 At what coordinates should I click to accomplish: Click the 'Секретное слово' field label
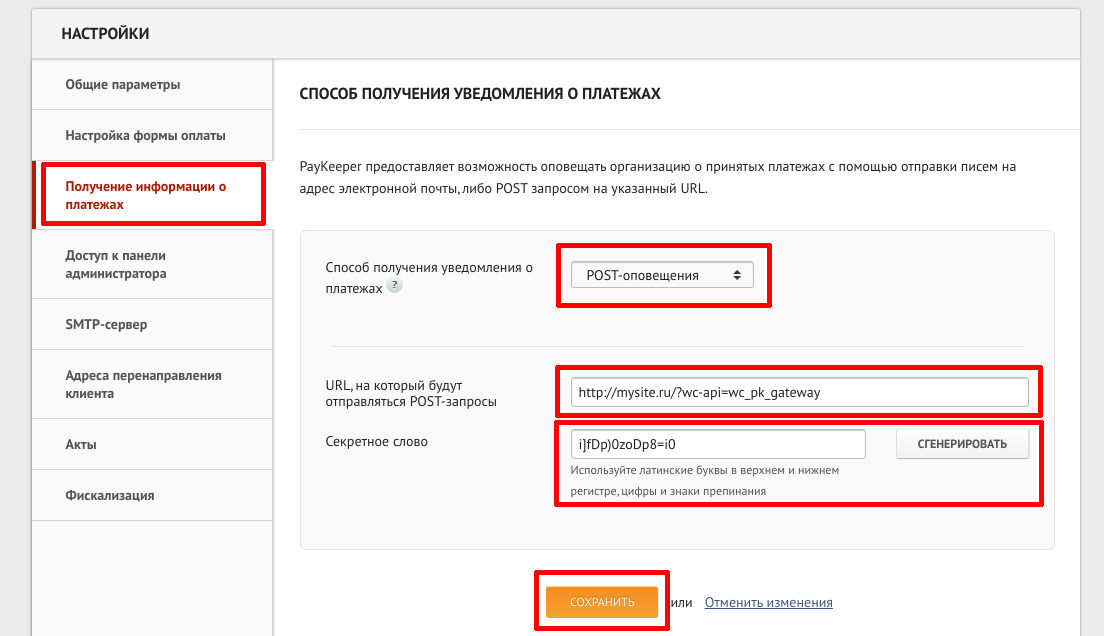[376, 441]
